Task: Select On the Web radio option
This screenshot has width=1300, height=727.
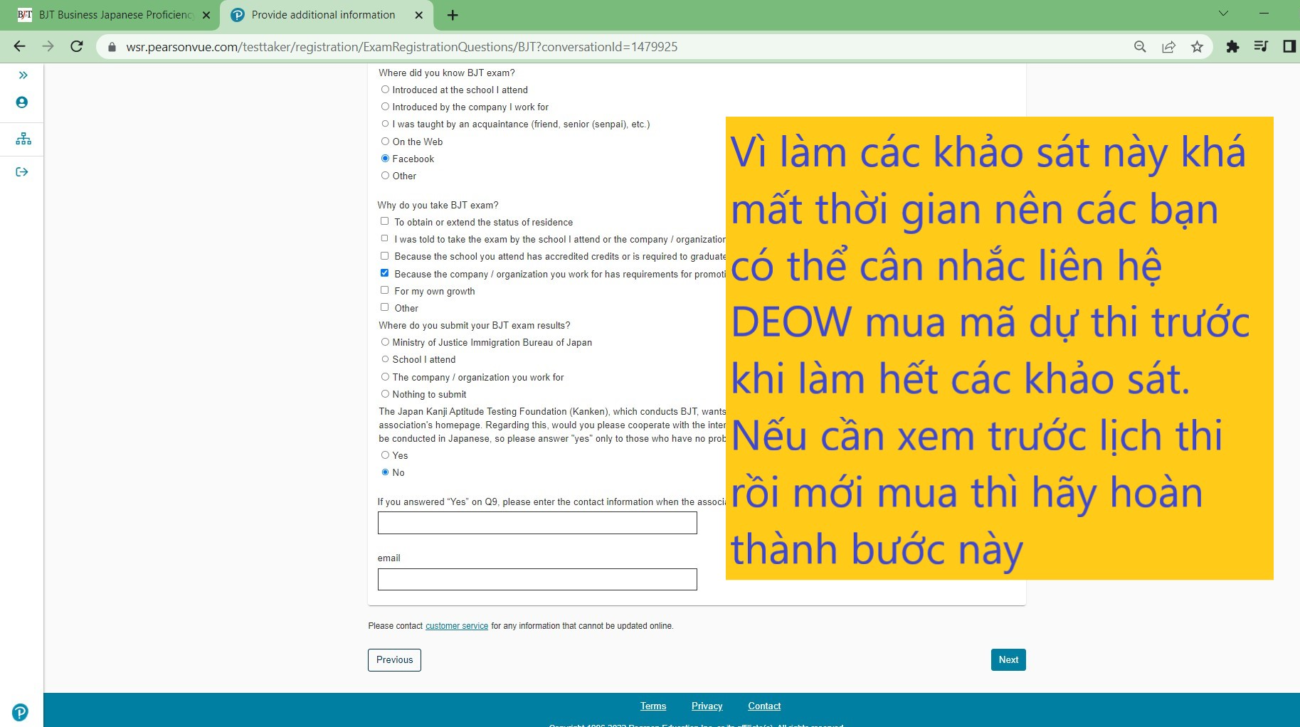Action: click(385, 141)
